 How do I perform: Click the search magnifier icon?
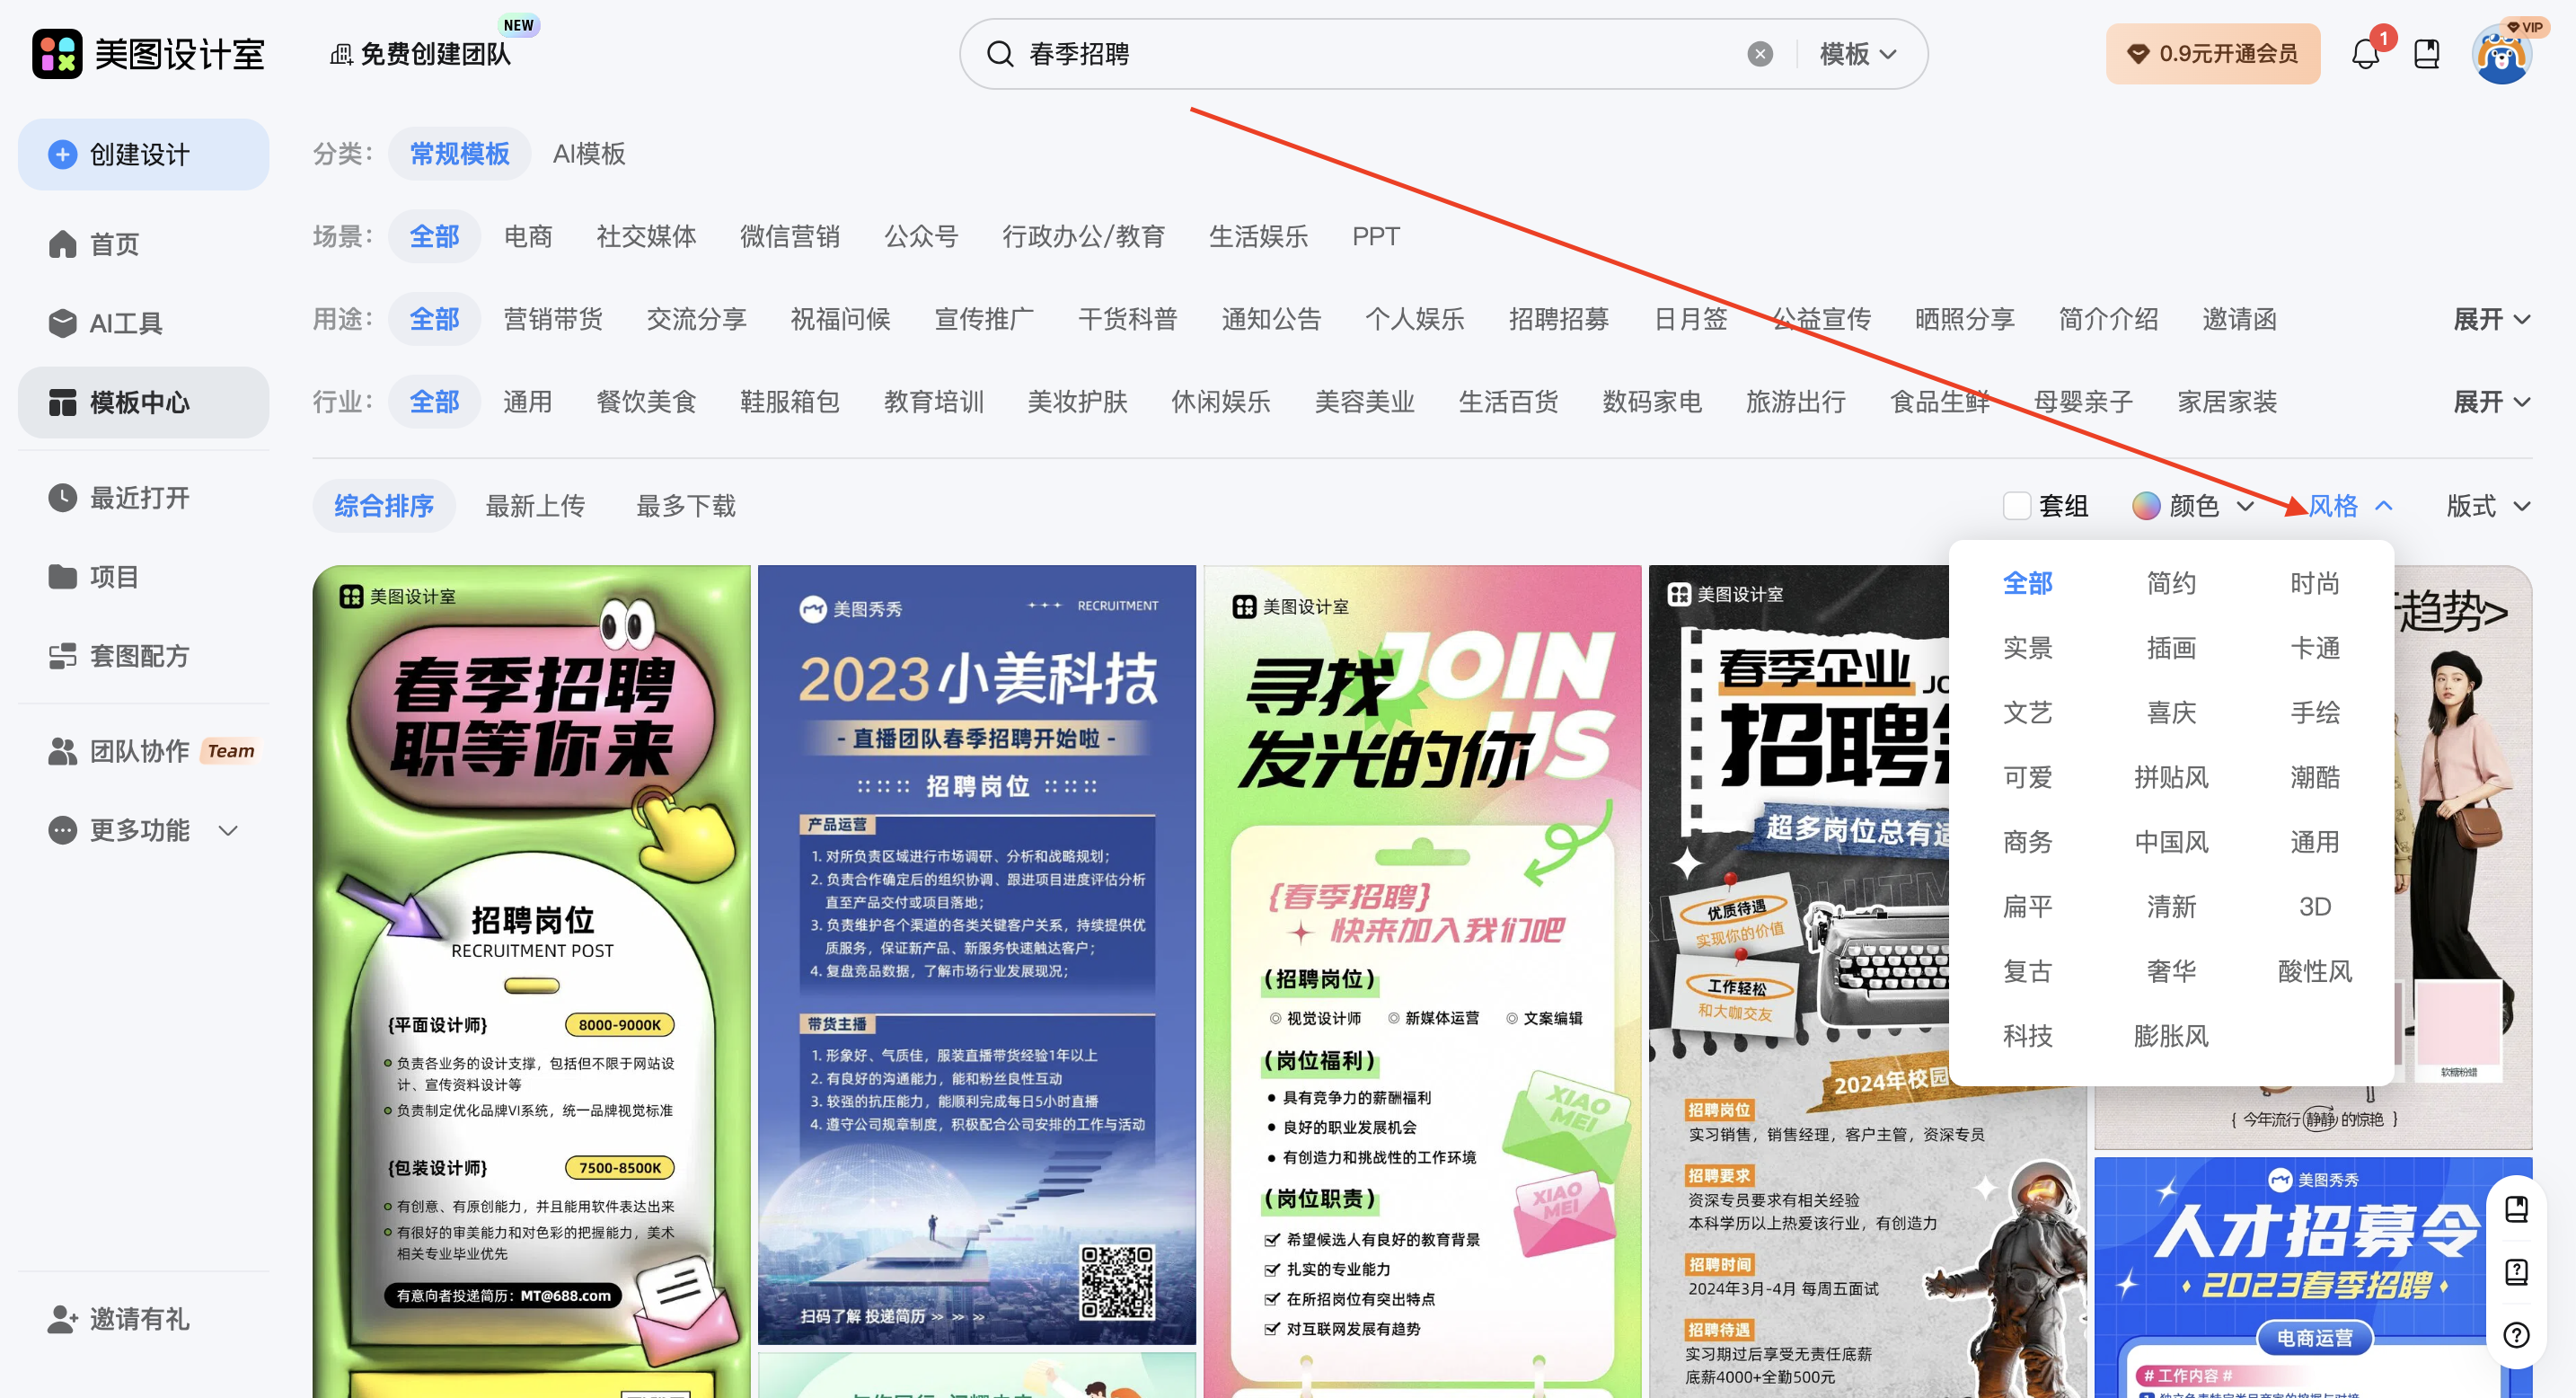click(1001, 54)
